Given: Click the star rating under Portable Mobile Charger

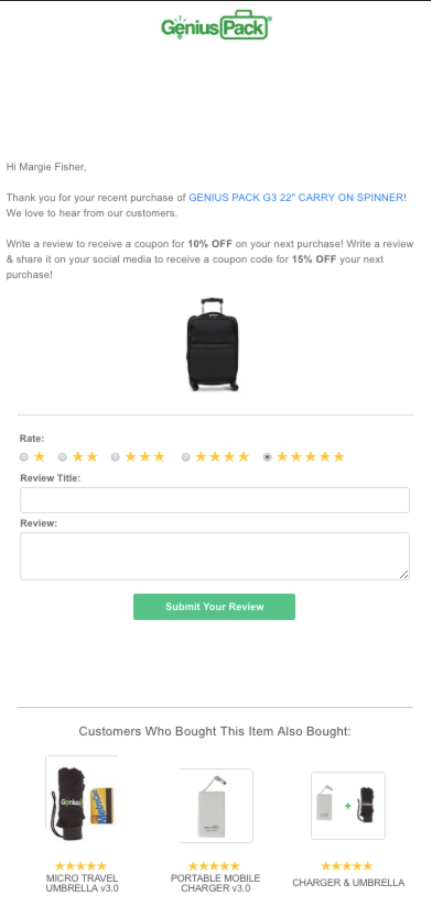Looking at the screenshot, I should click(214, 865).
